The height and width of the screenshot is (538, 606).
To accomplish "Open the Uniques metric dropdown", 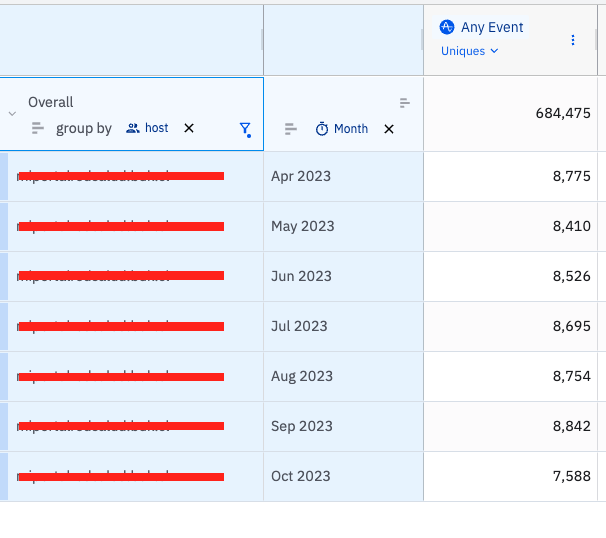I will tap(470, 51).
